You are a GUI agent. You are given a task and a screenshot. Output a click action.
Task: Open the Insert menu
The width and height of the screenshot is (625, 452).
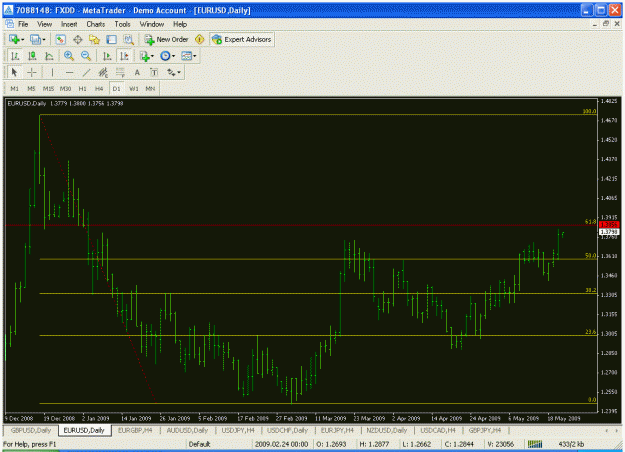(69, 24)
